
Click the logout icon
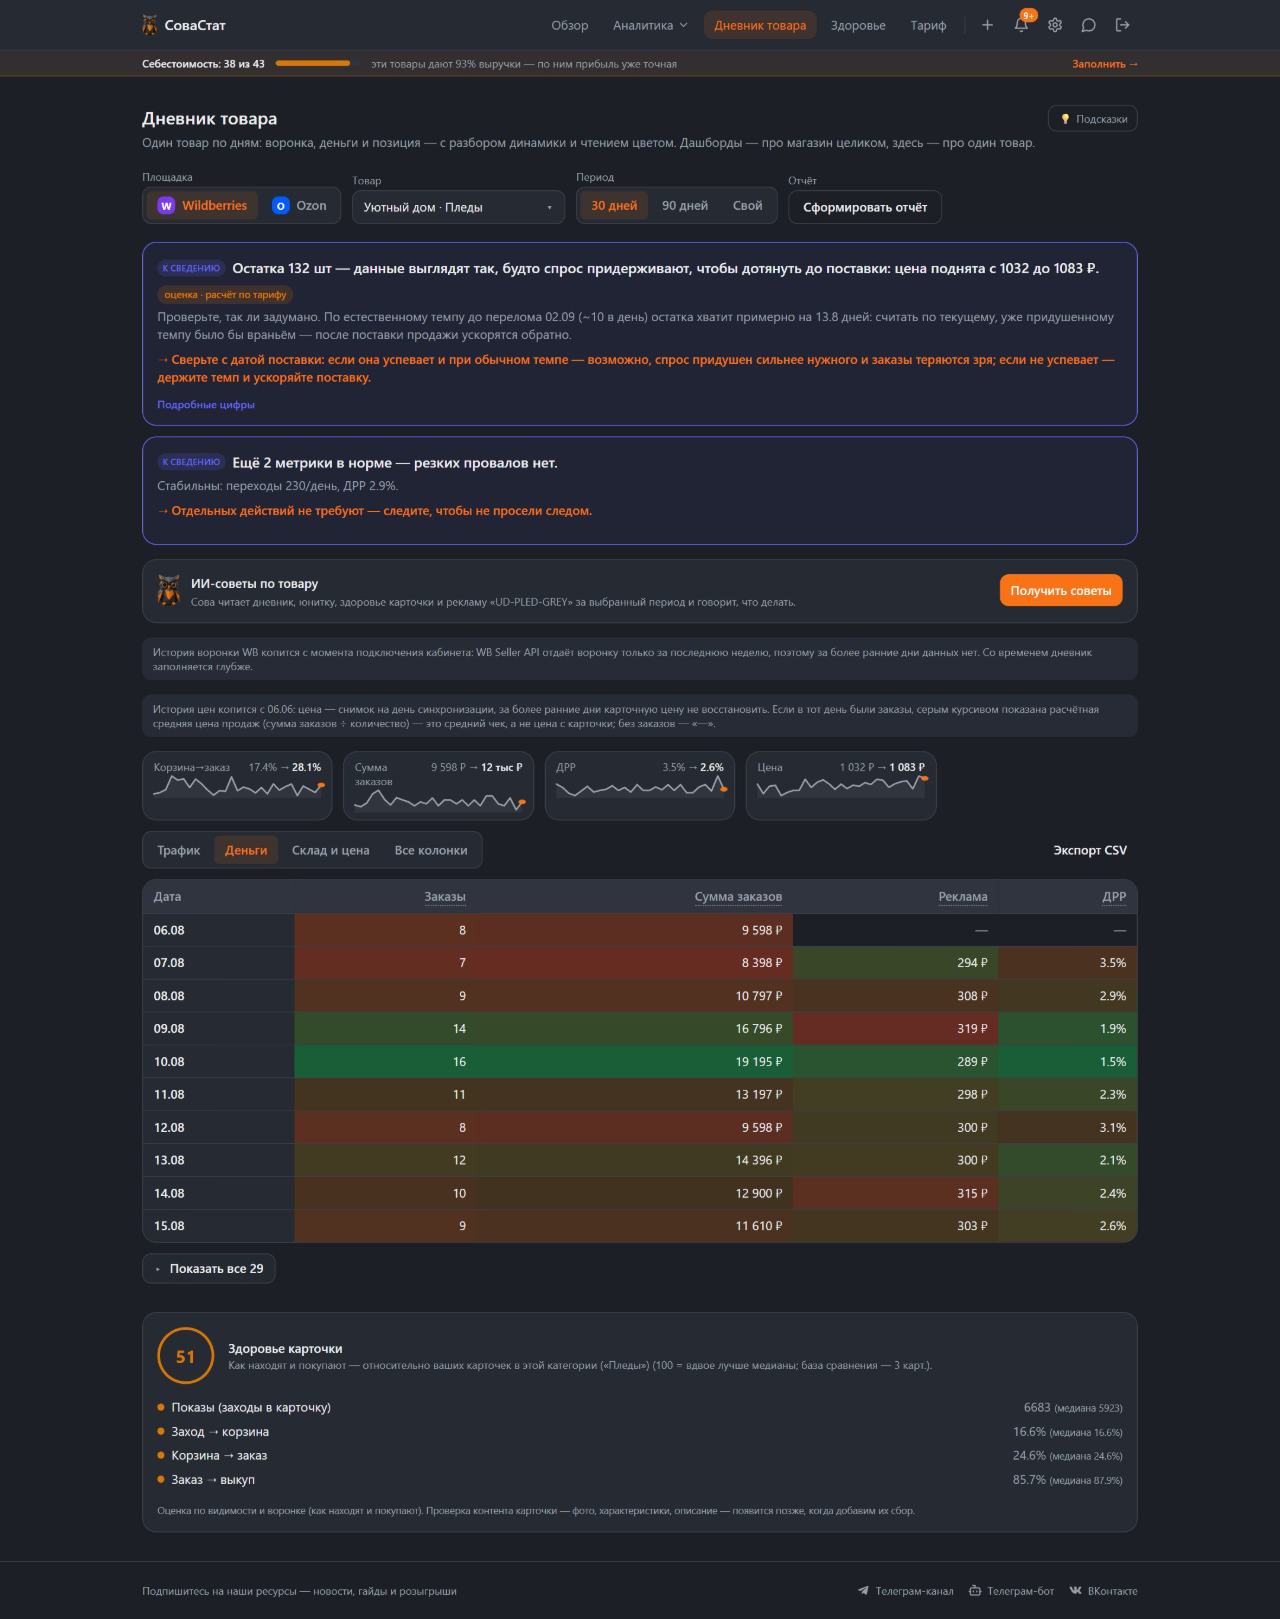point(1123,25)
